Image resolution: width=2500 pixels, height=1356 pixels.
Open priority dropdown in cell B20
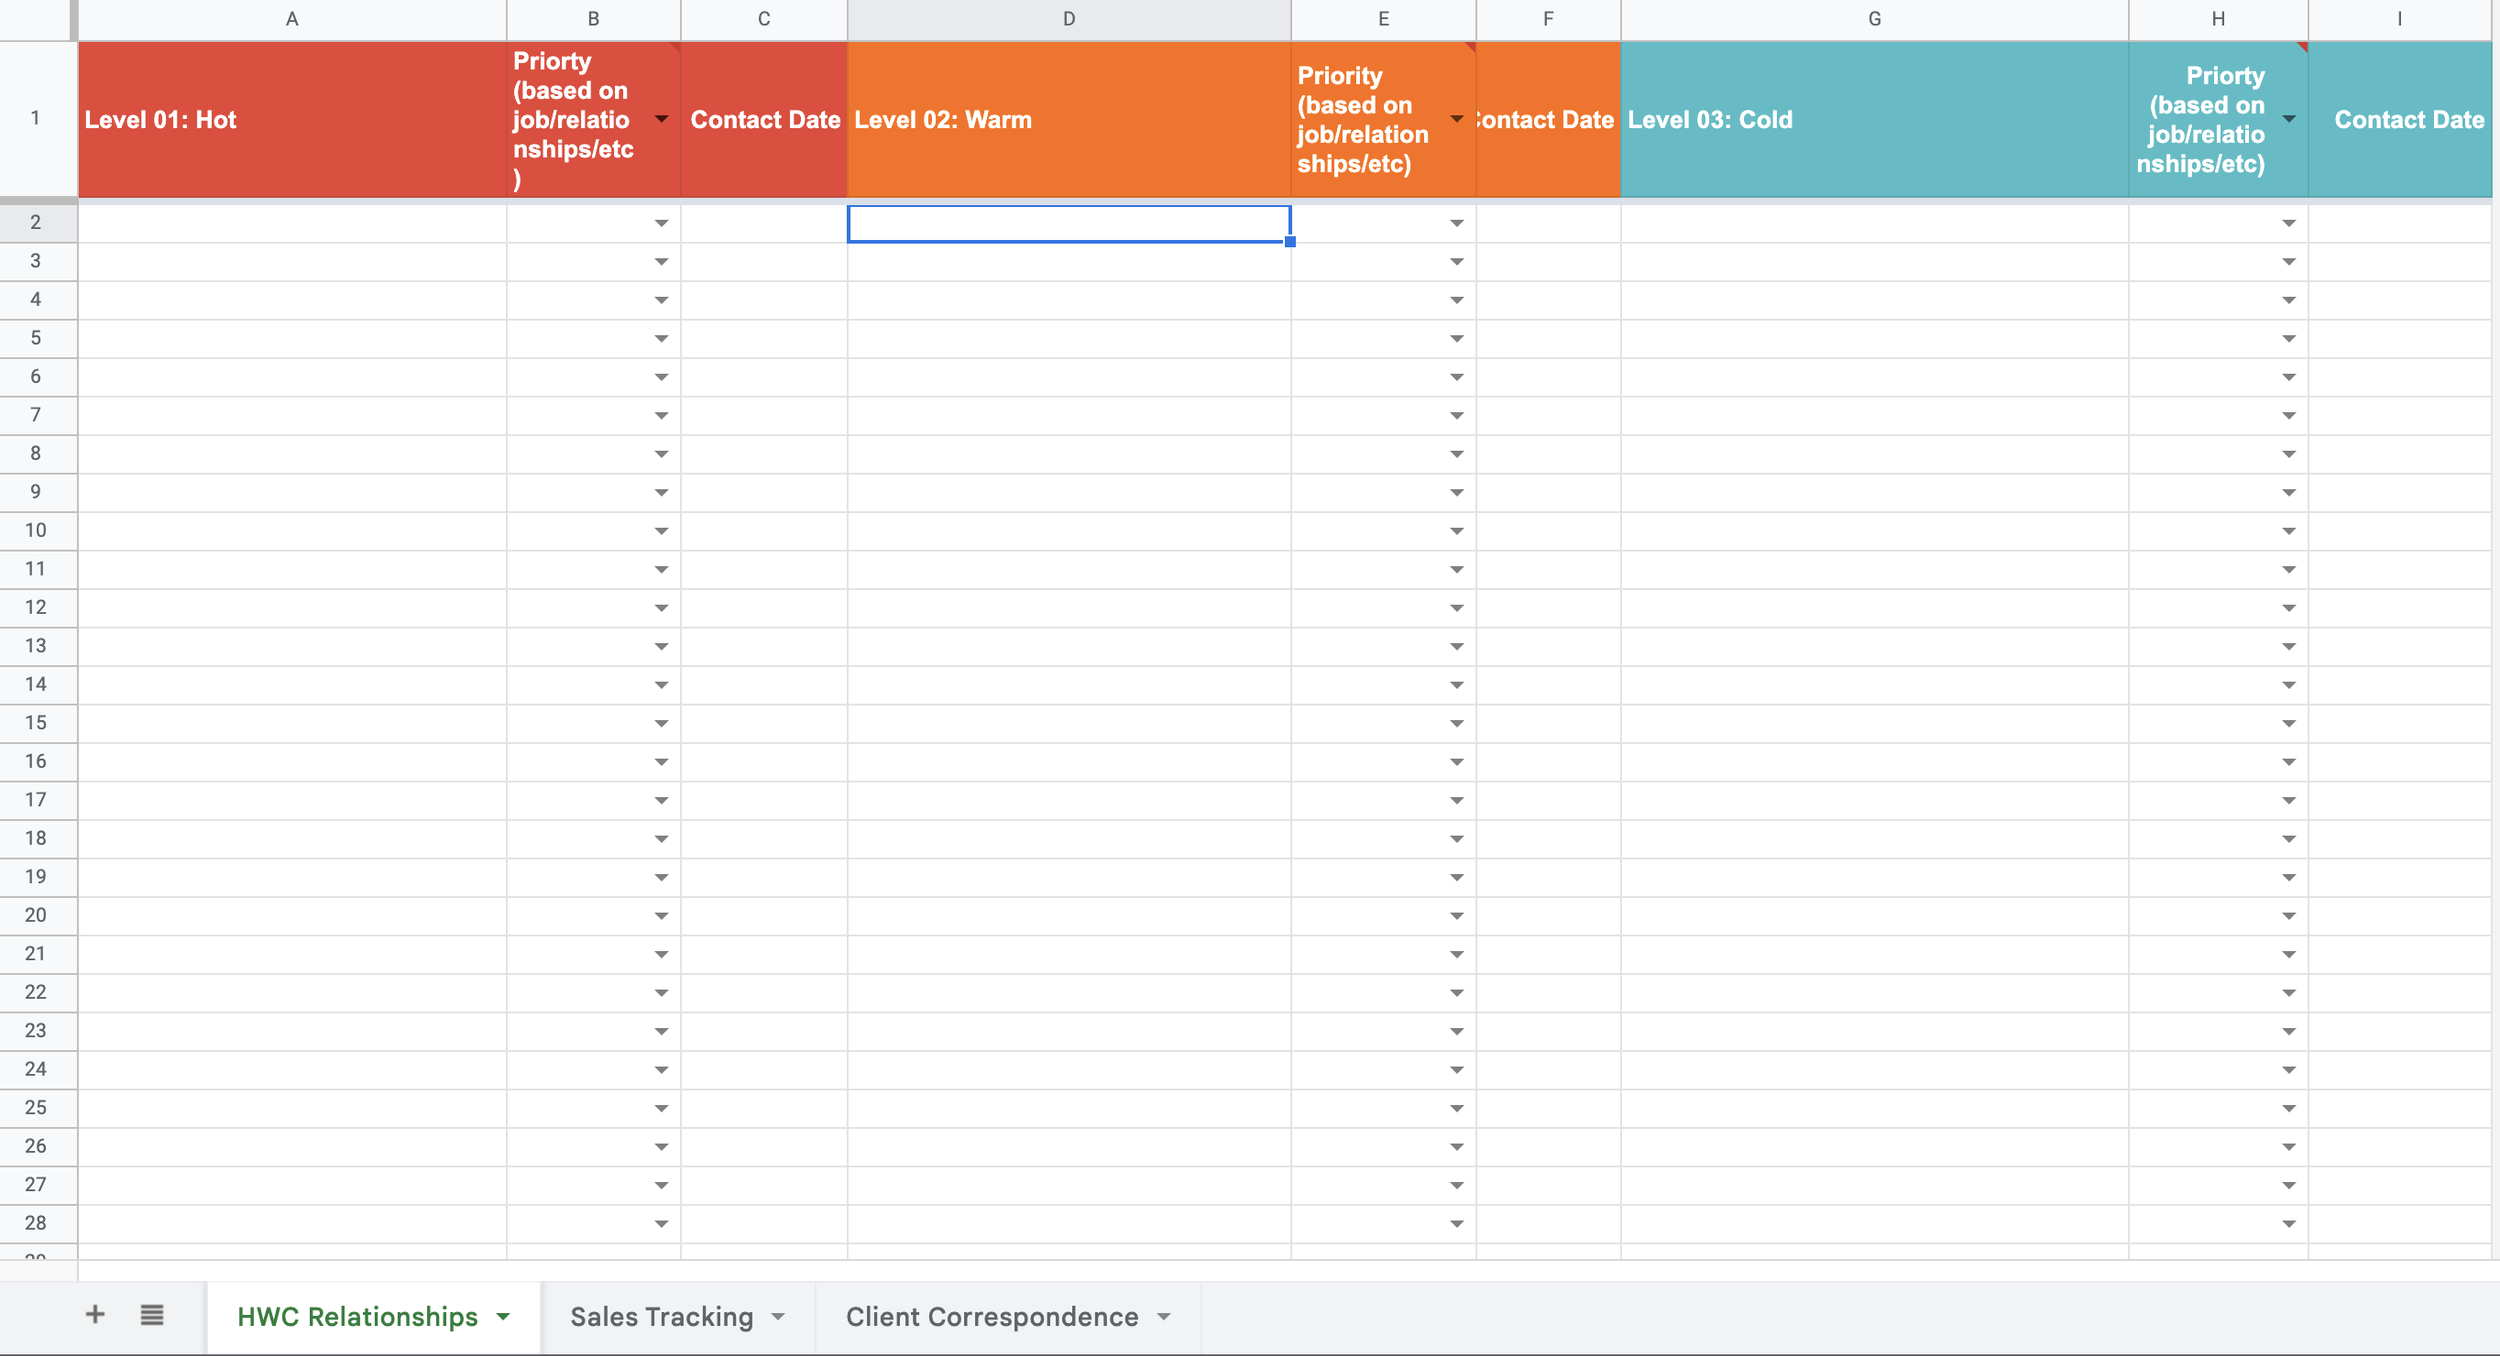[661, 916]
